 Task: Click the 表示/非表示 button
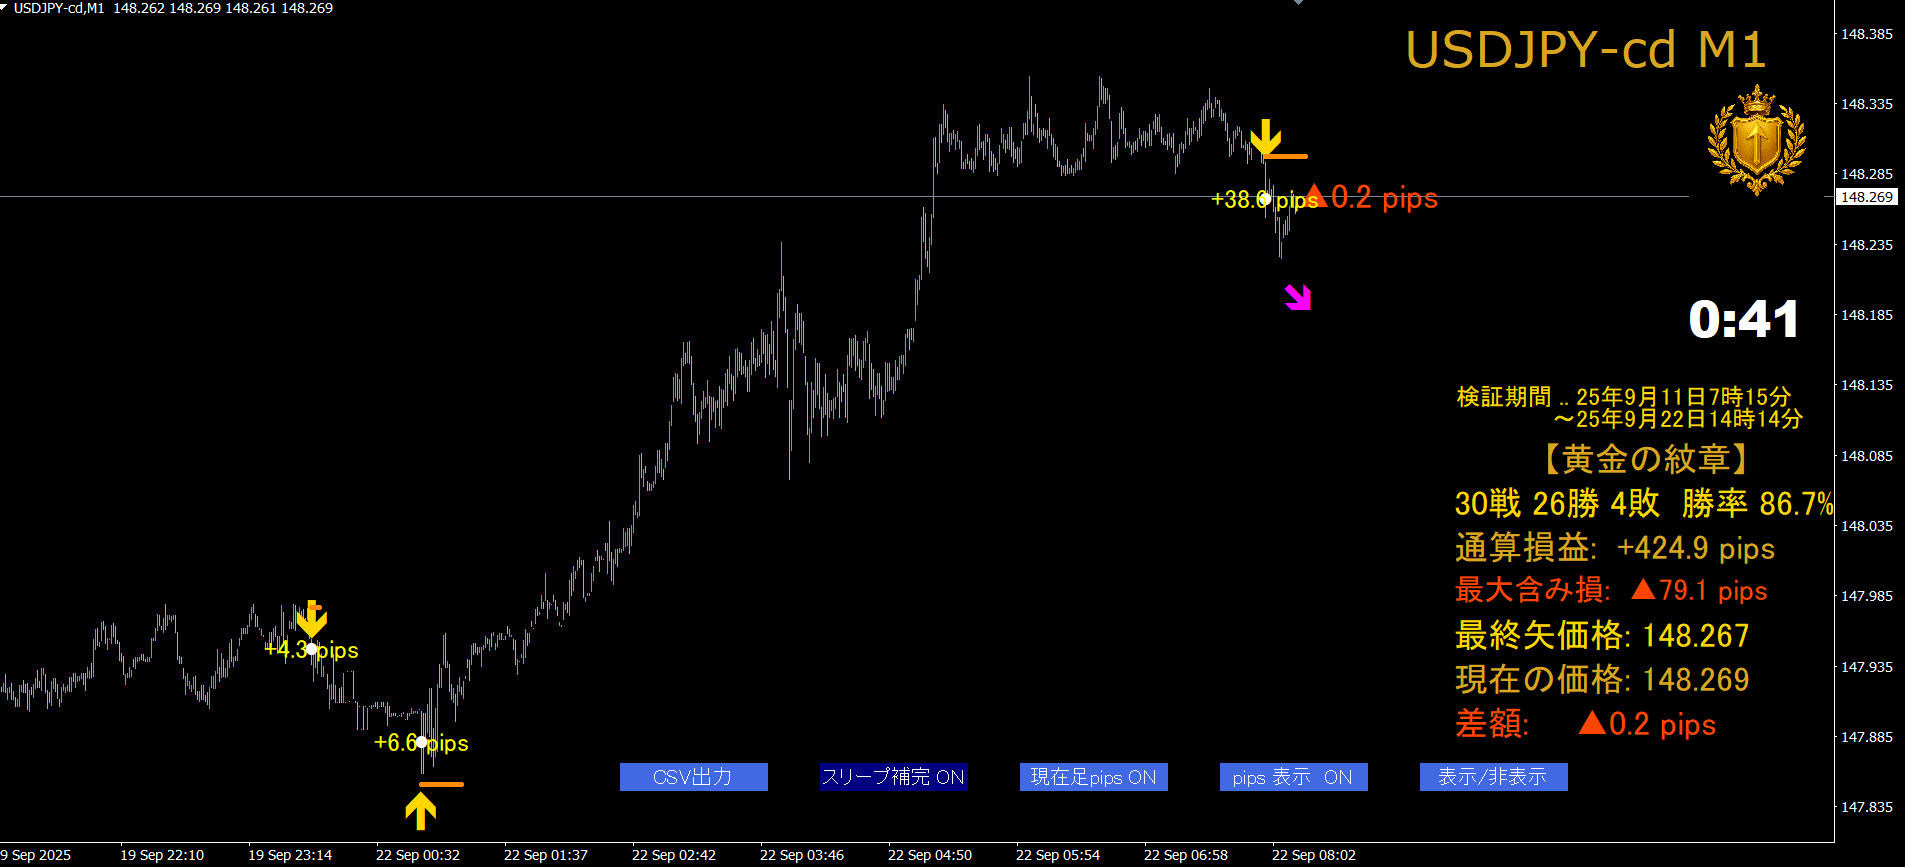[x=1493, y=777]
